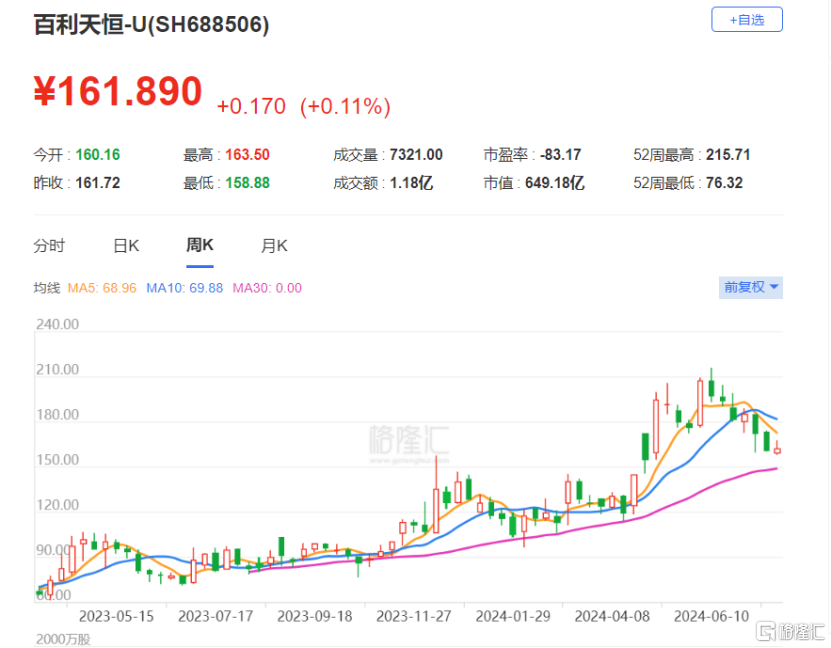Click the 成交量 value 7321.00
Screen dimensions: 831x648
tap(416, 155)
